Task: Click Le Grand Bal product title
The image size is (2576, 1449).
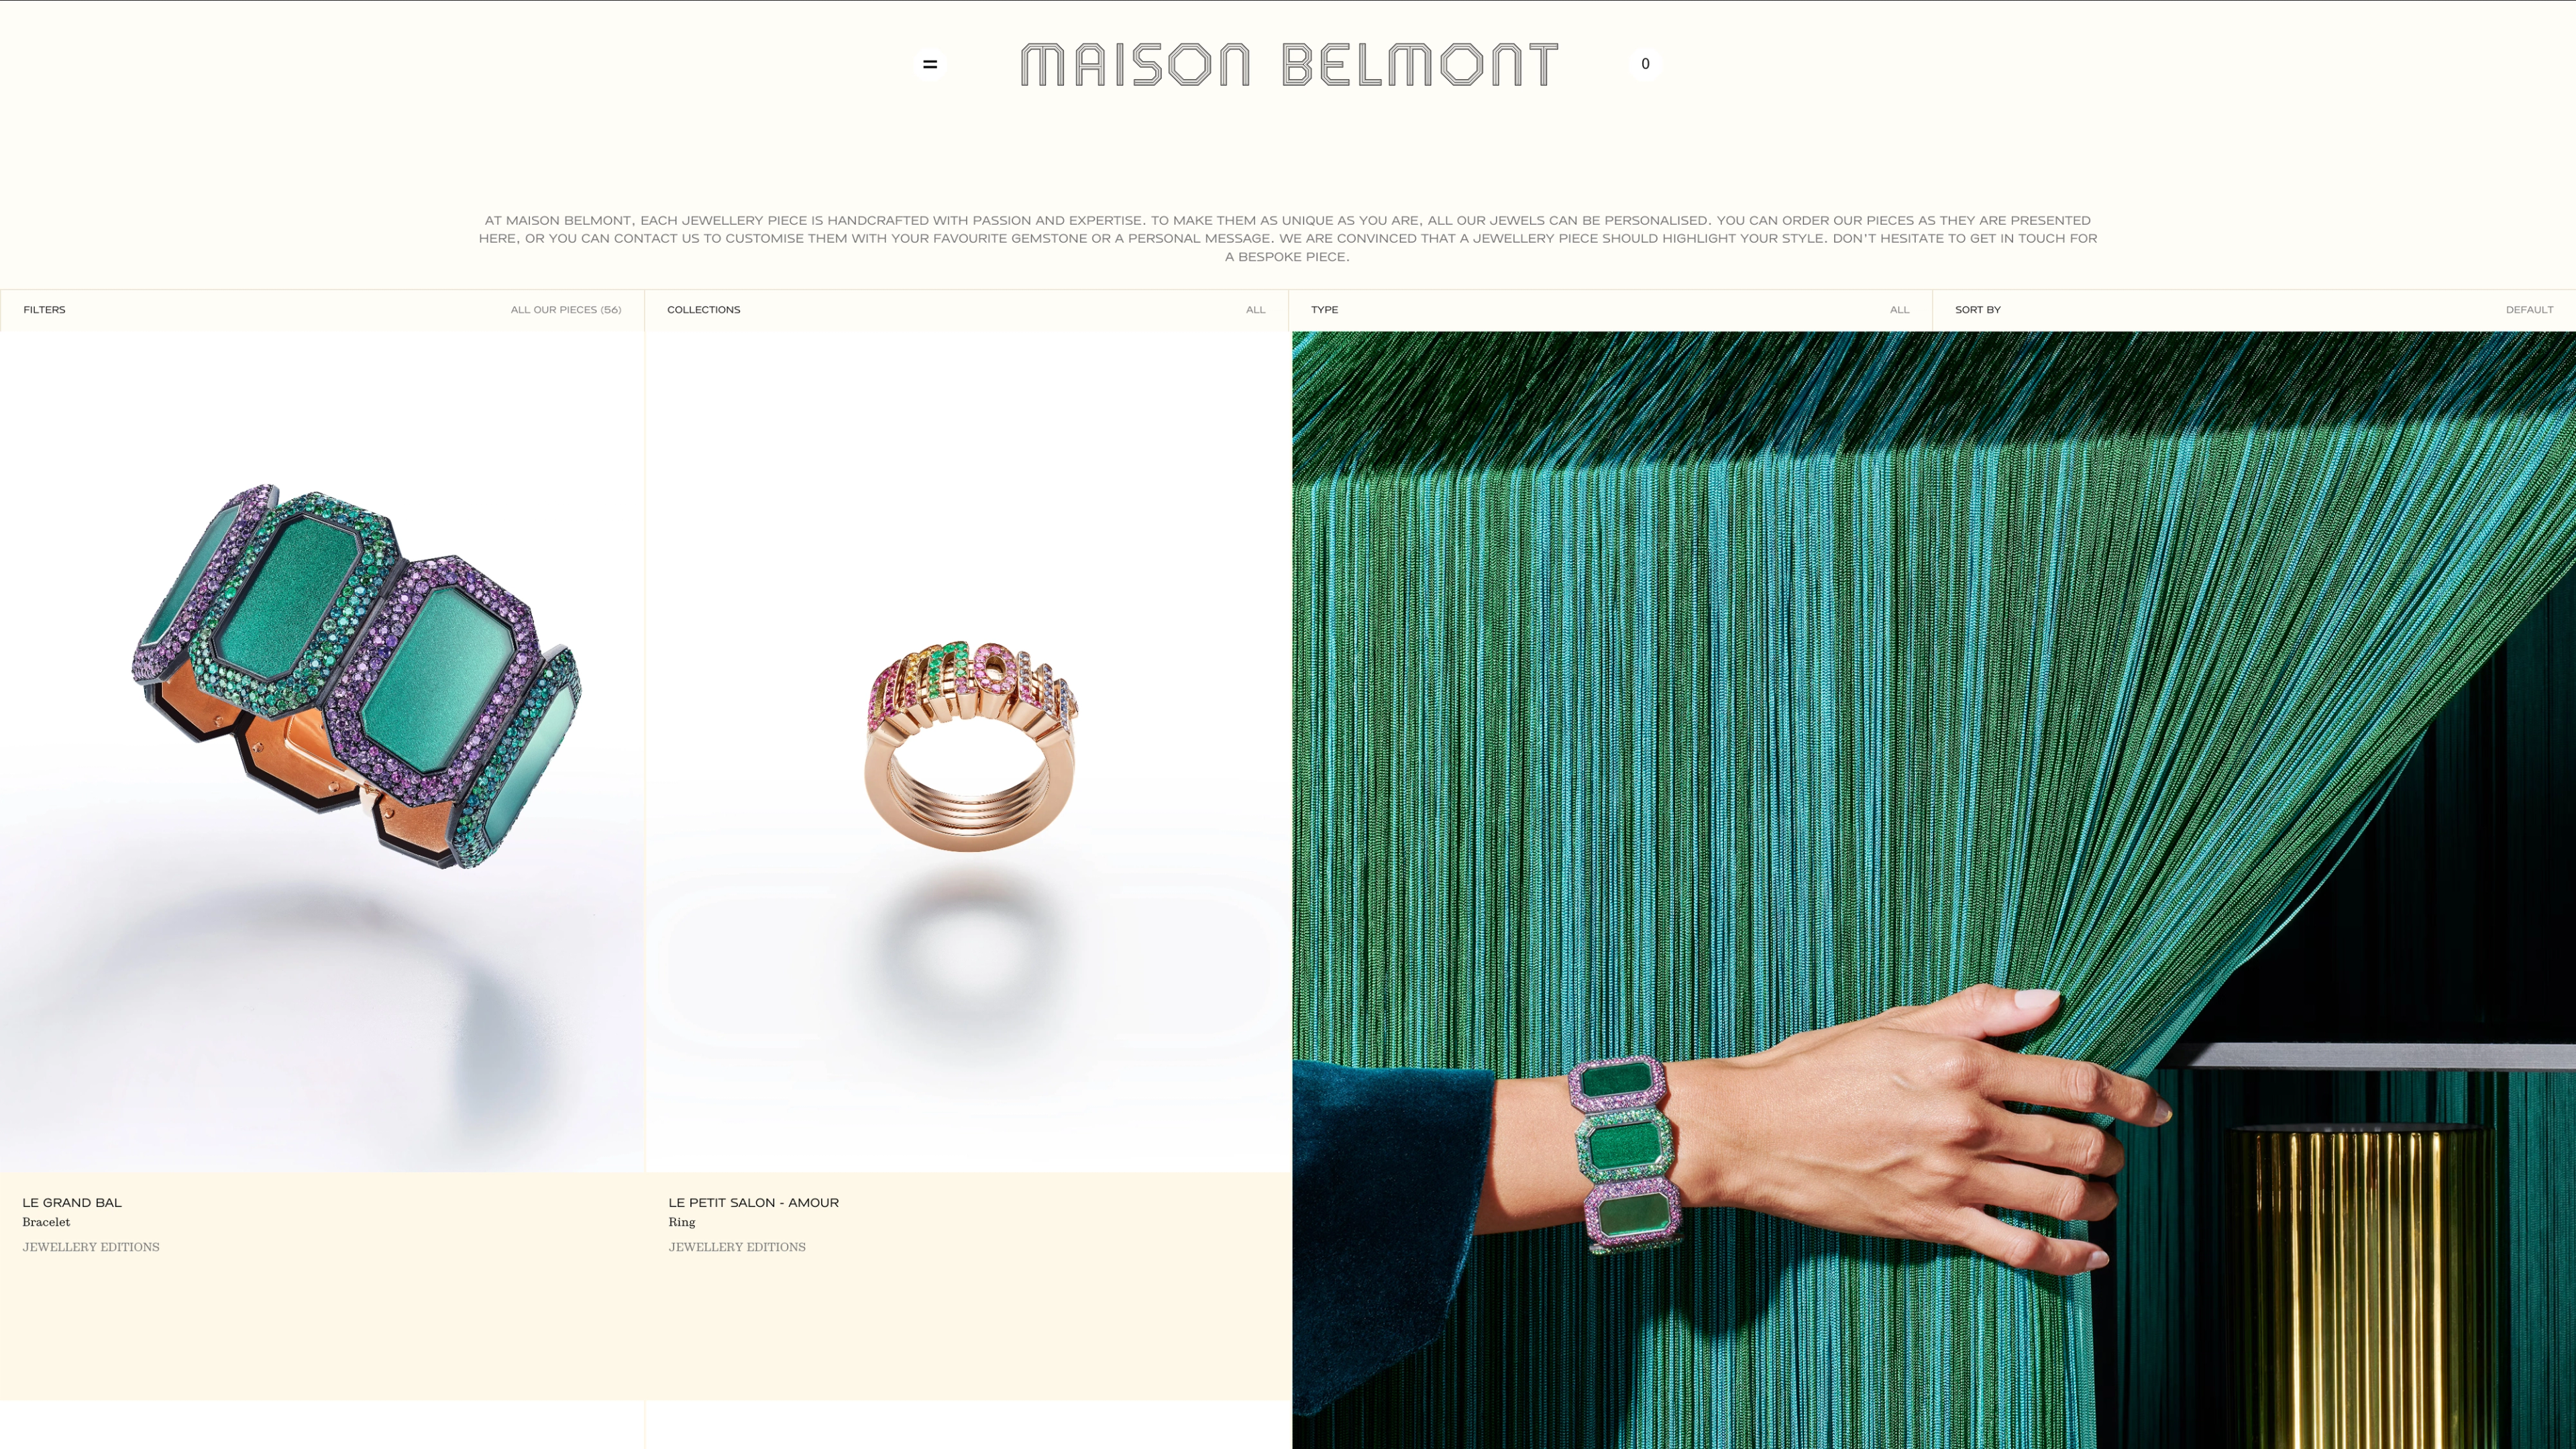Action: 72,1203
